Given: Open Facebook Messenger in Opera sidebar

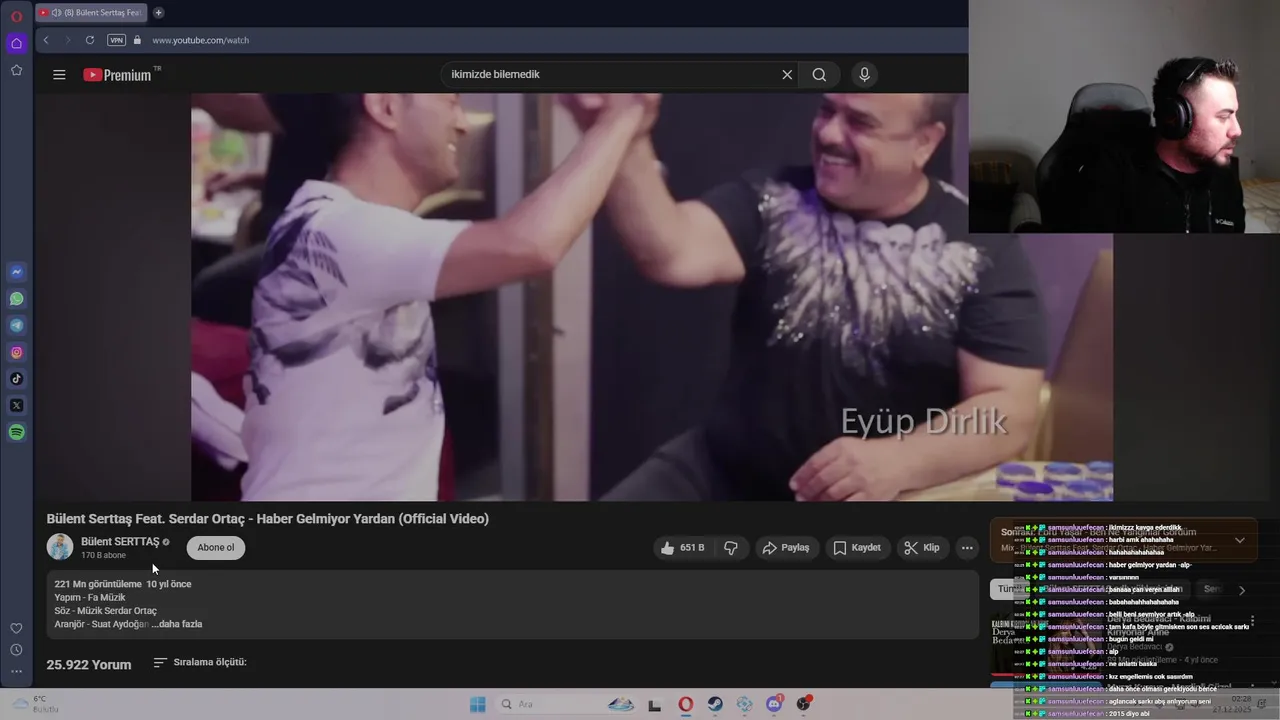Looking at the screenshot, I should tap(17, 272).
